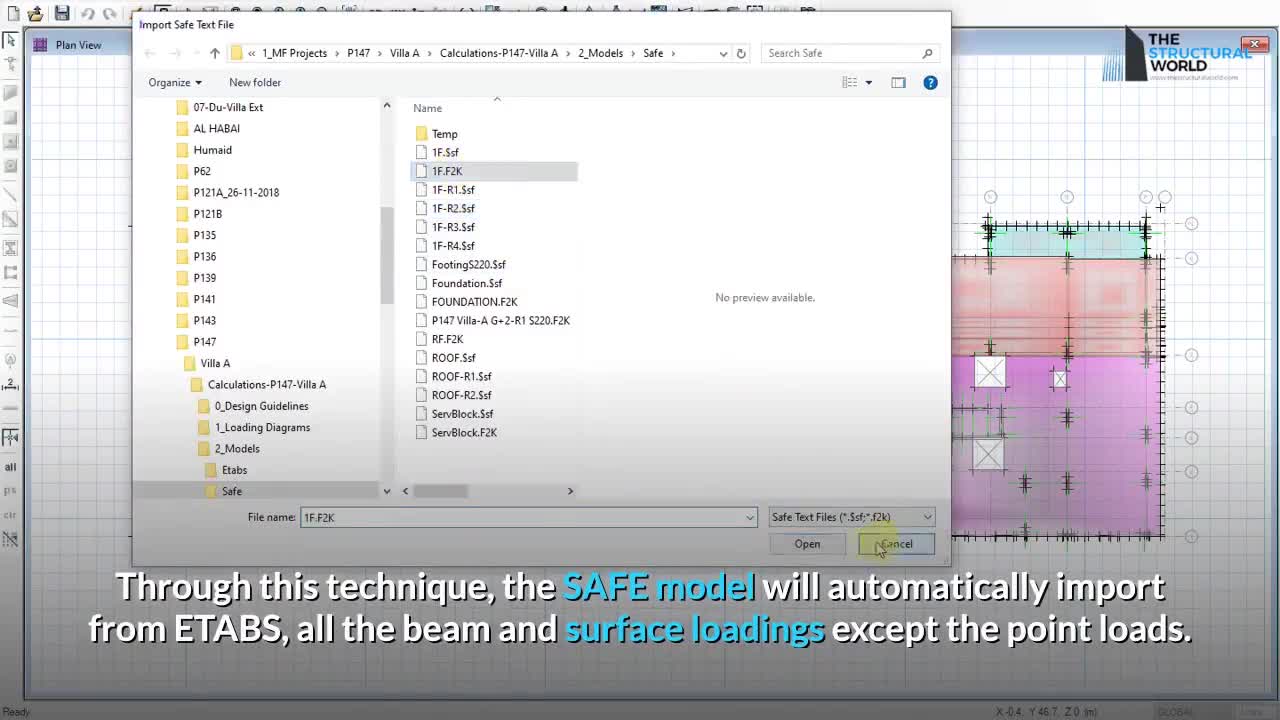
Task: Click the New Model icon in SAFE toolbar
Action: click(x=12, y=14)
